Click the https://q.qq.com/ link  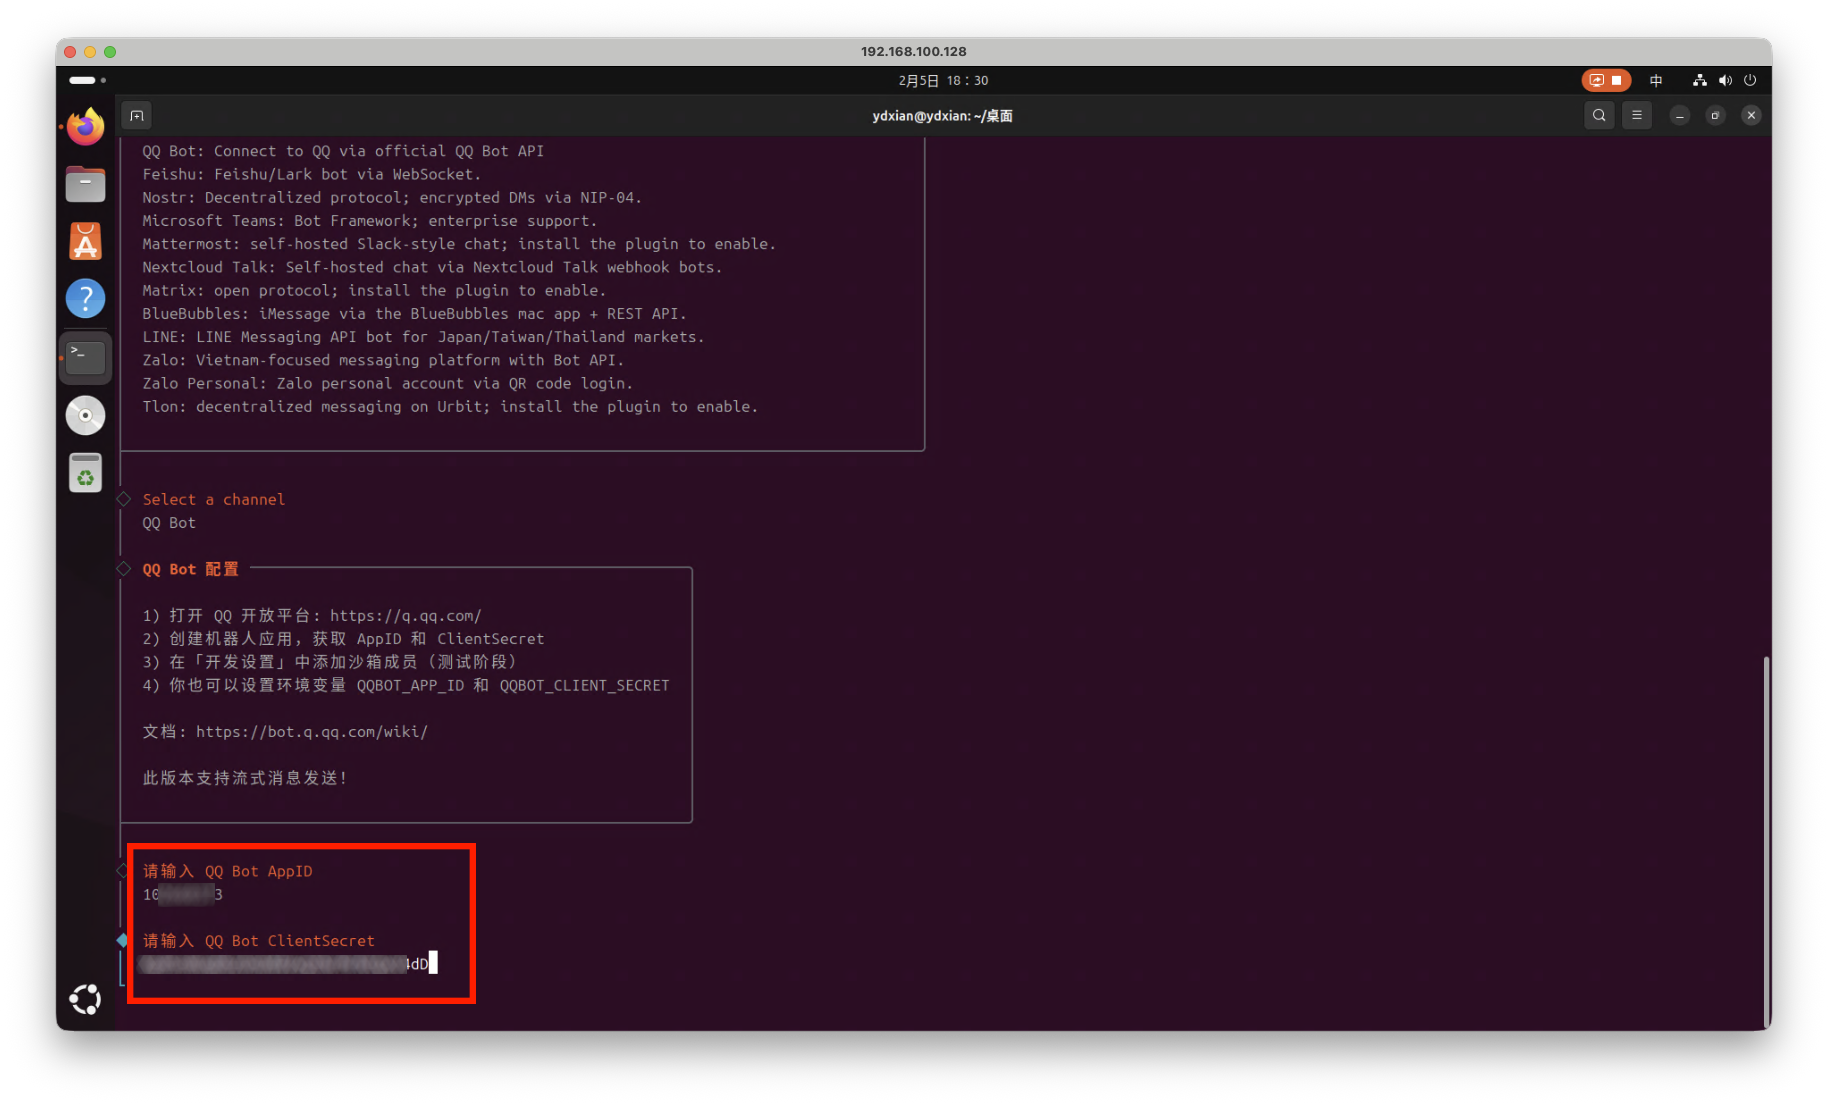pos(405,616)
